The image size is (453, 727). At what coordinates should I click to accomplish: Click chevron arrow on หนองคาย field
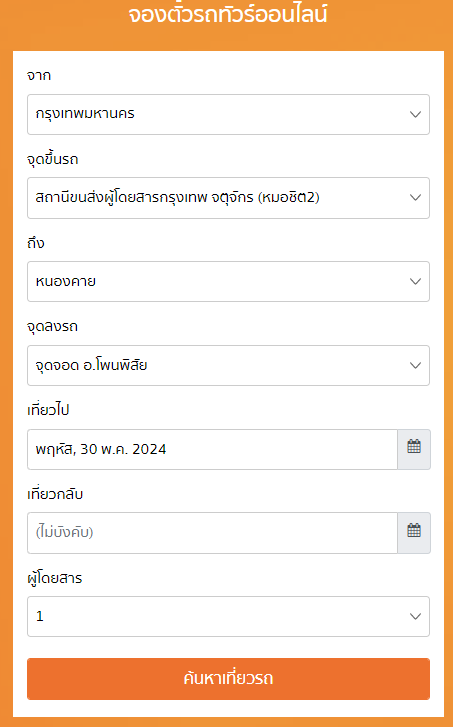[415, 281]
